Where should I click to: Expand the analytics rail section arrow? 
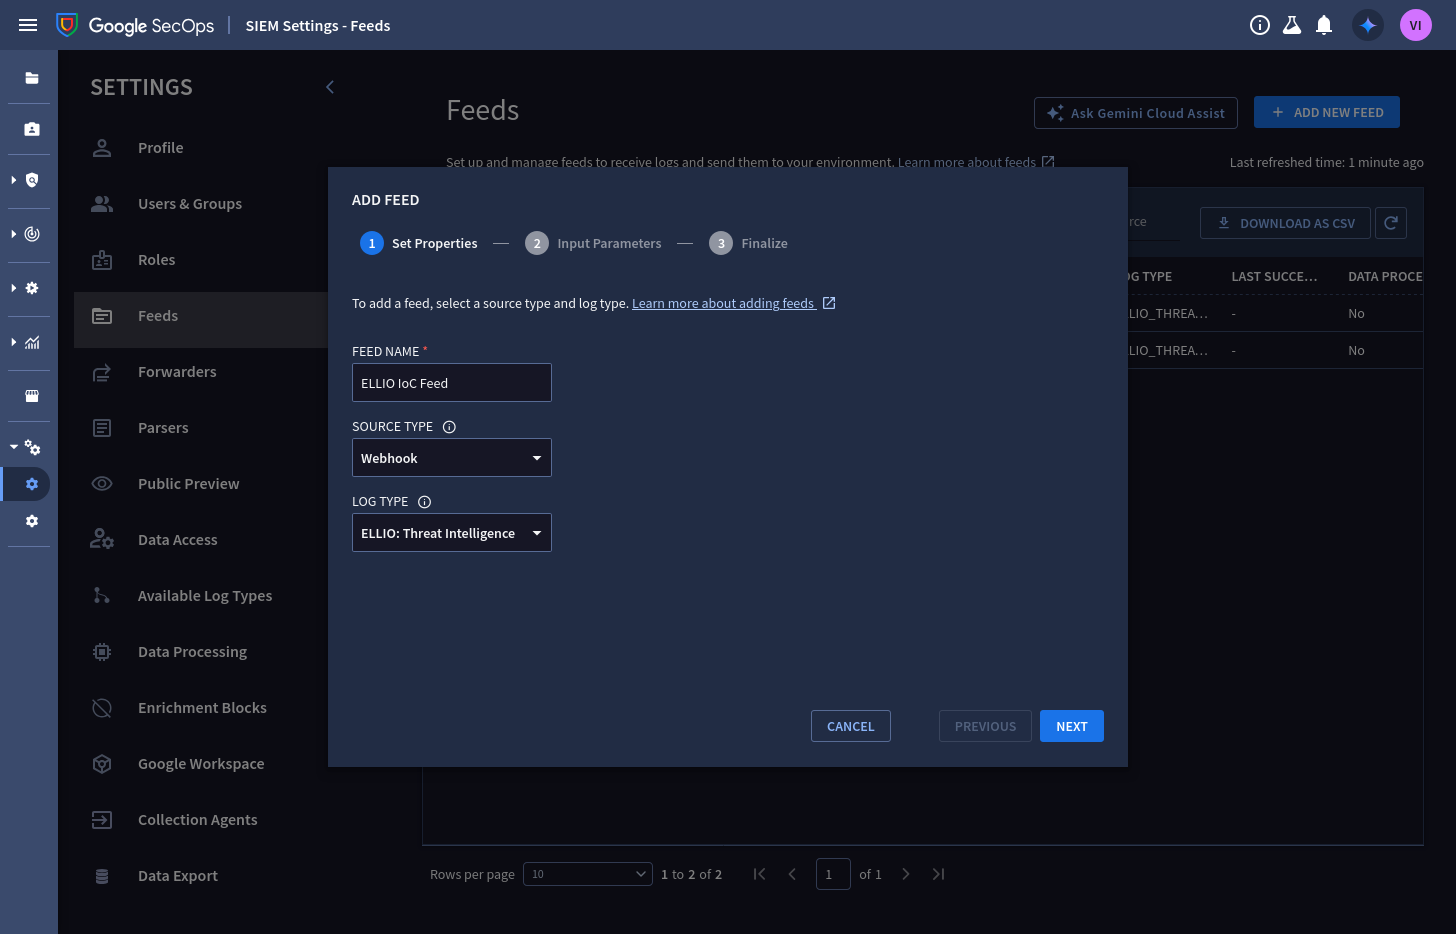tap(13, 342)
